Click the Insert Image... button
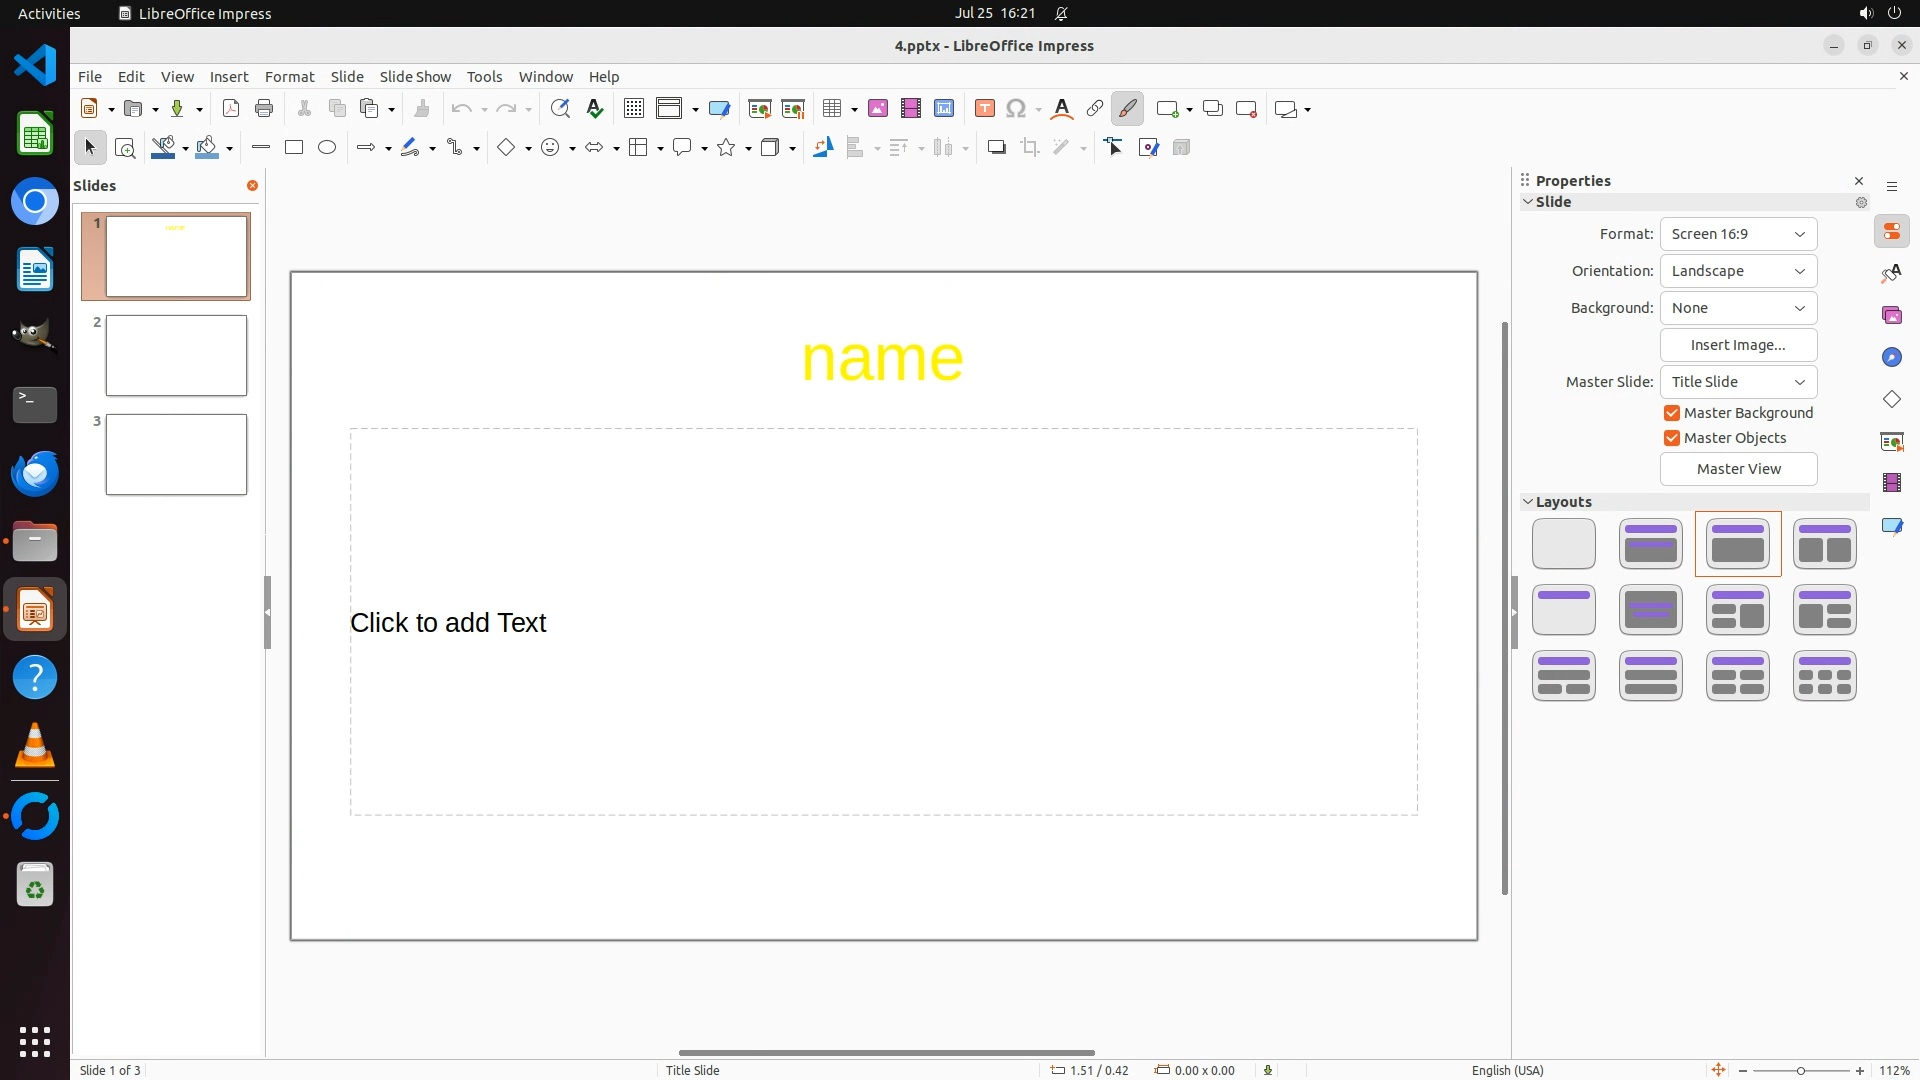Image resolution: width=1920 pixels, height=1080 pixels. tap(1738, 345)
